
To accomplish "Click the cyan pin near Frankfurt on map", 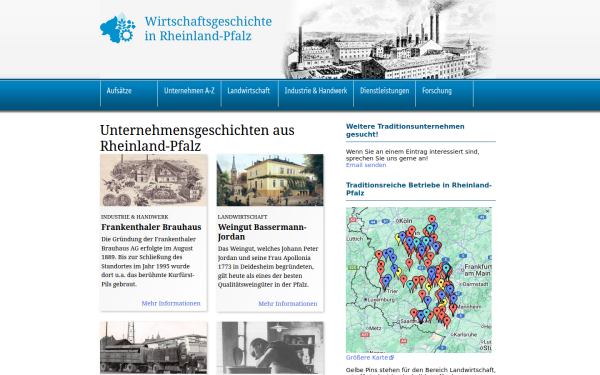I will [x=446, y=269].
